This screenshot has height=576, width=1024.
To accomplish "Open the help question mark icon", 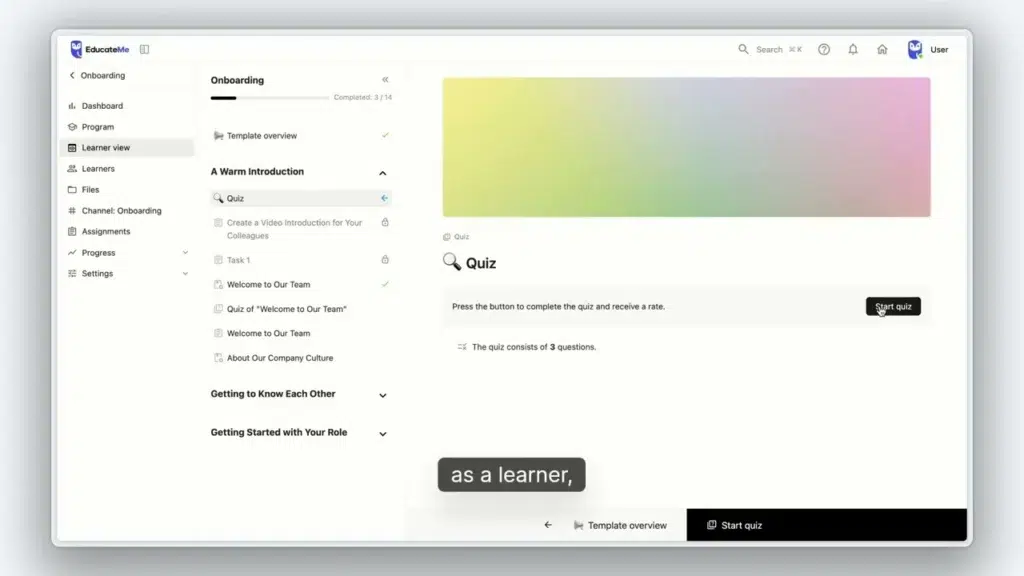I will click(824, 49).
